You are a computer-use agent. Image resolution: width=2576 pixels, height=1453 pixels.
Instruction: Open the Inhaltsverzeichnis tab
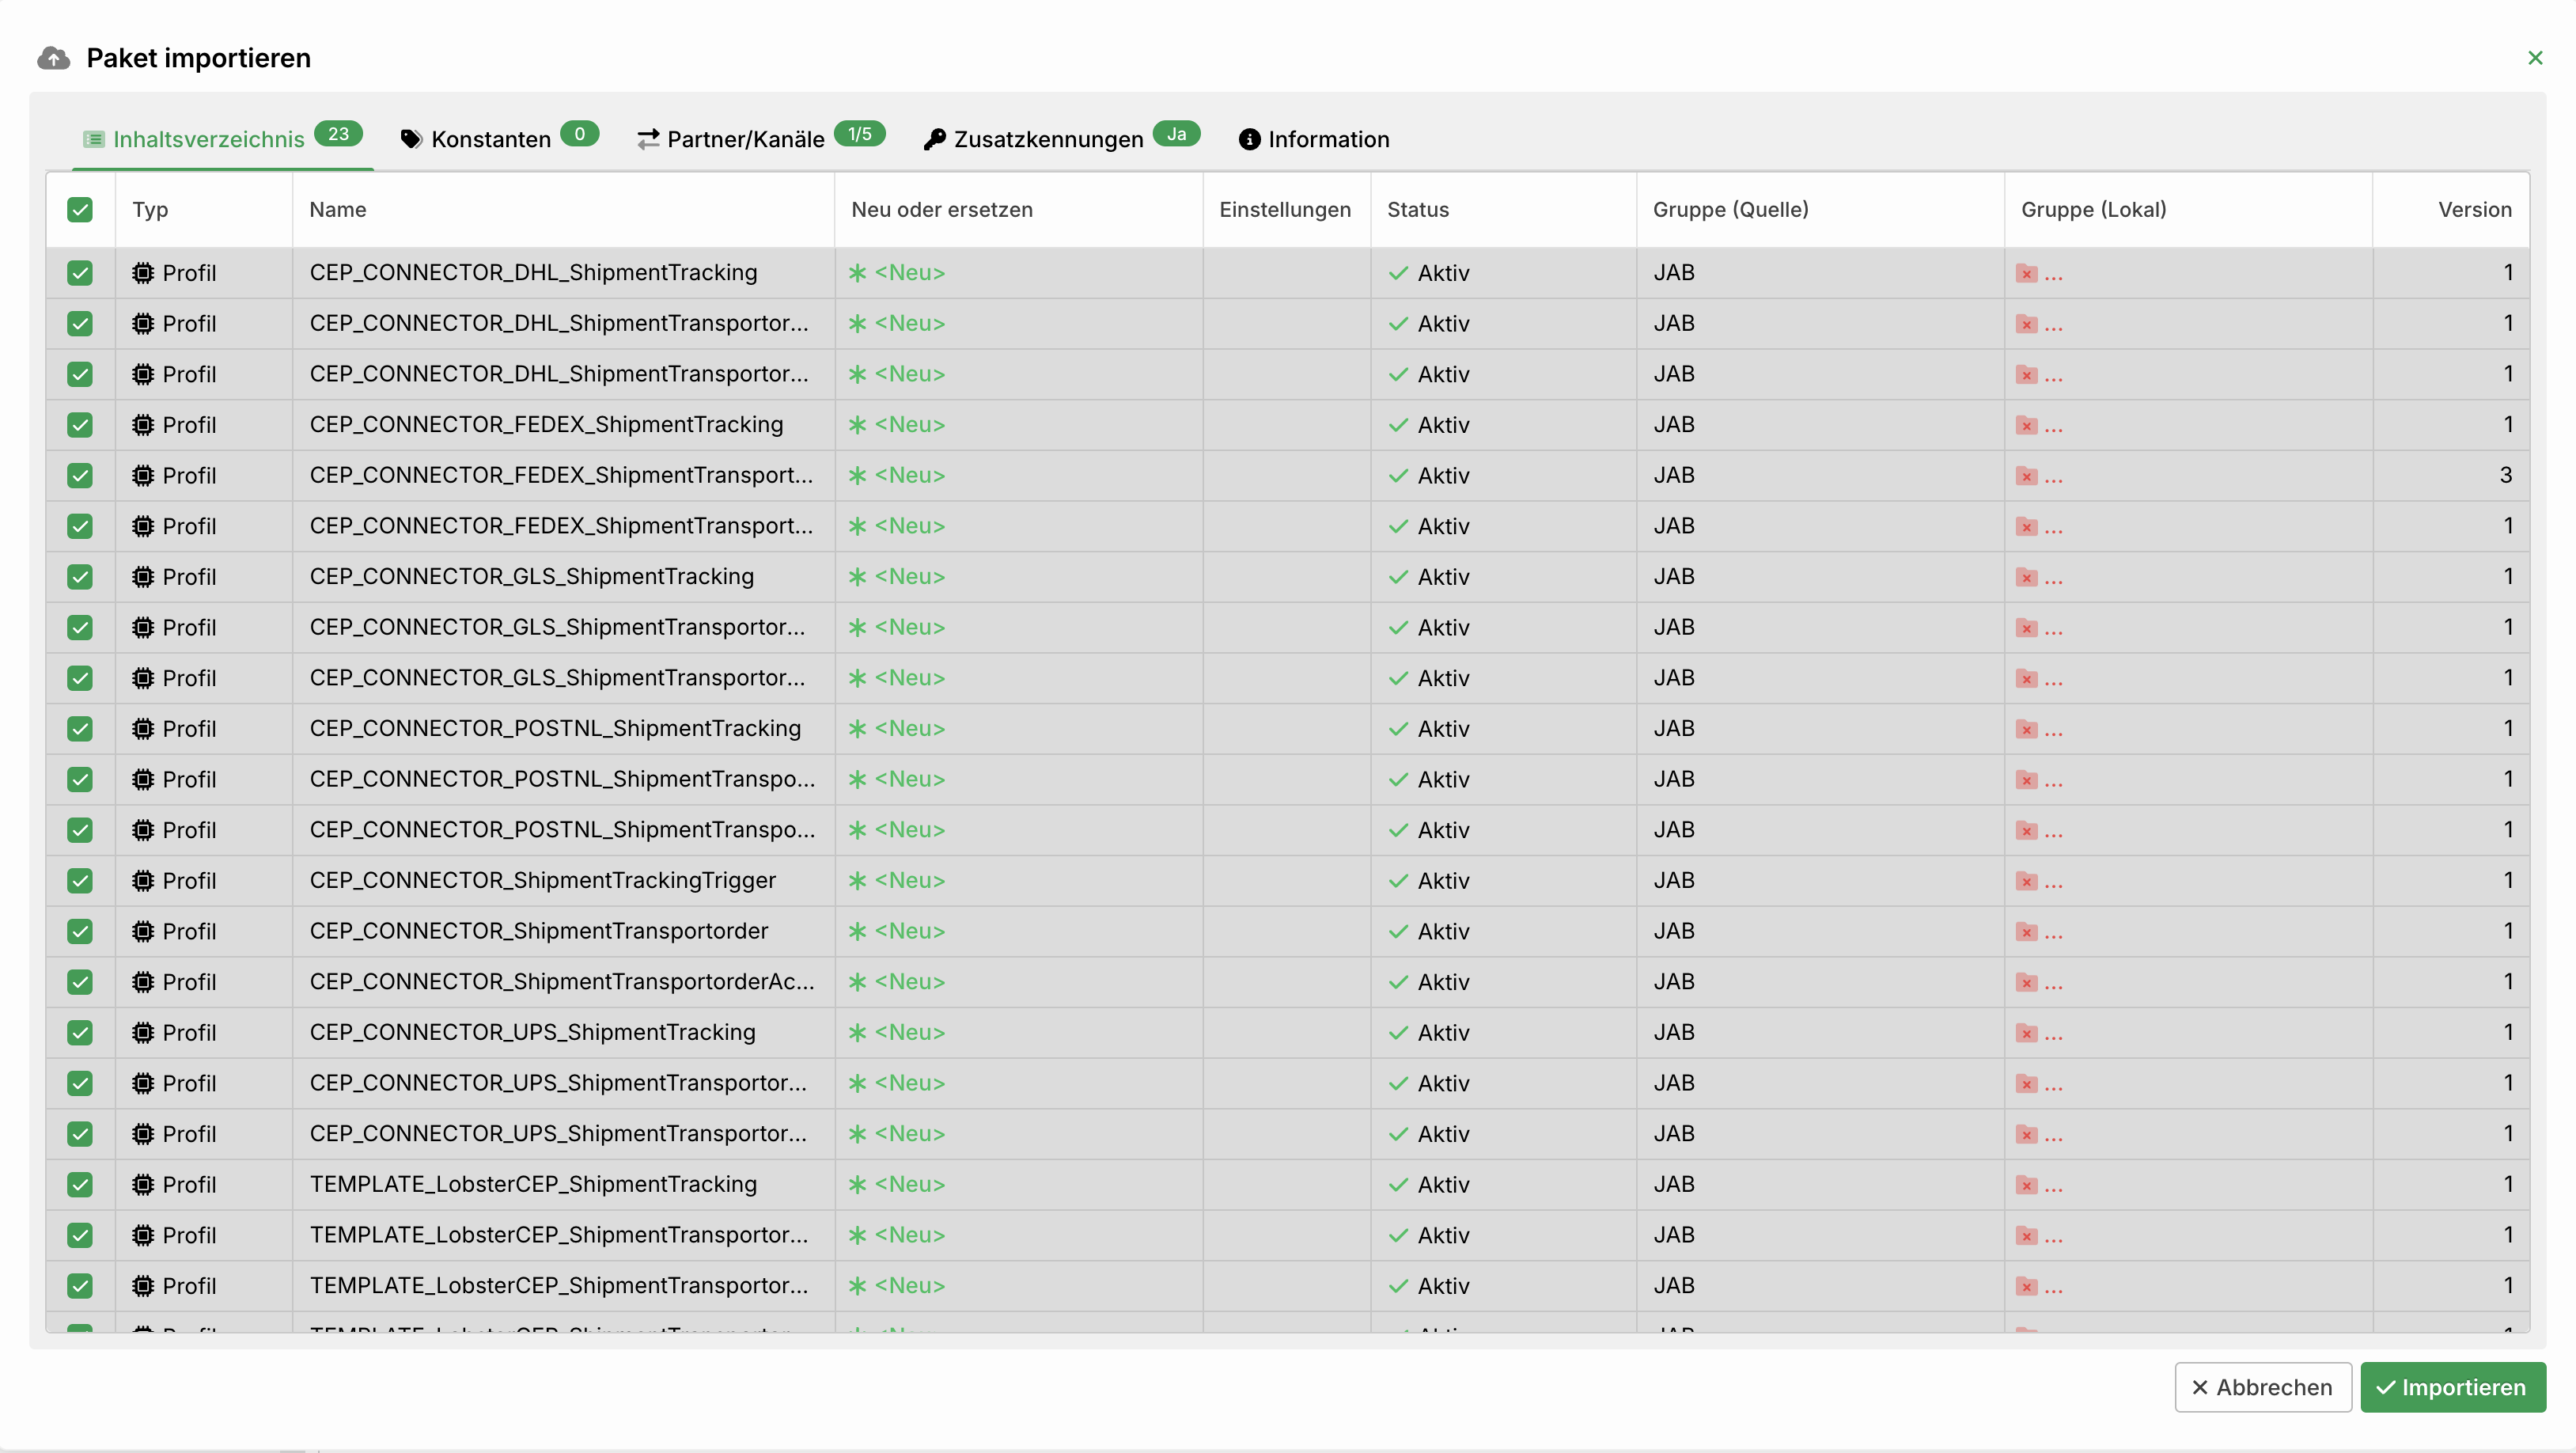pos(222,139)
